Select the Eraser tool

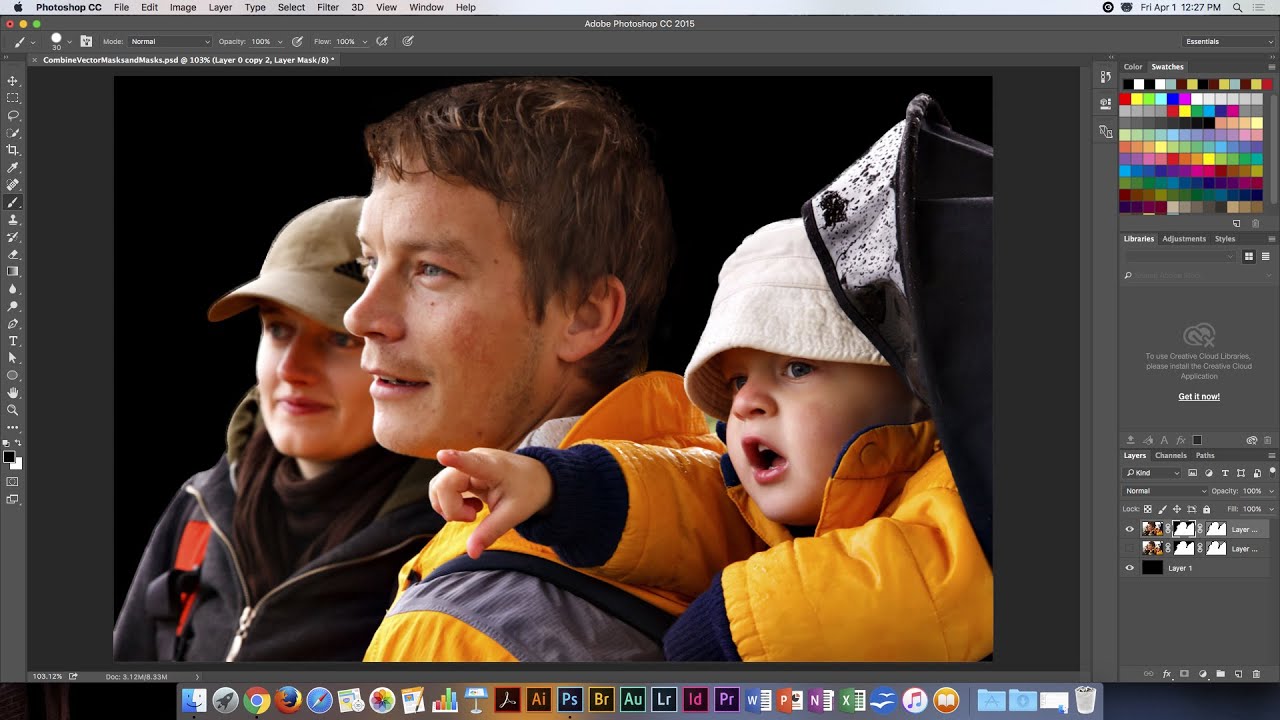13,254
